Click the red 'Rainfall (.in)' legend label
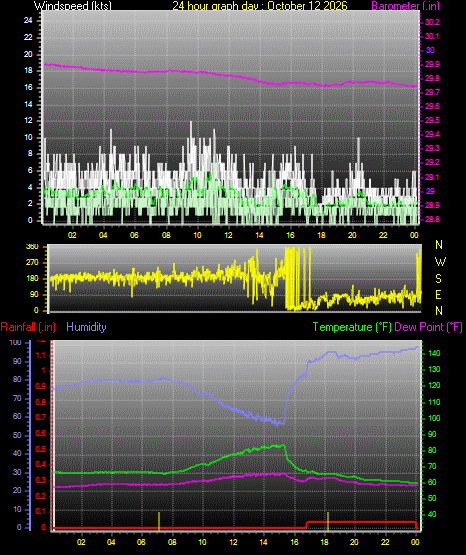 click(x=28, y=327)
